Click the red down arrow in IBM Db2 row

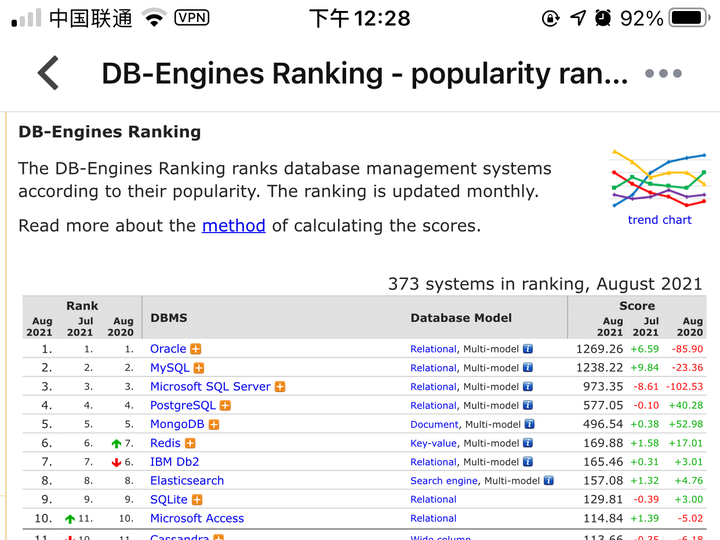pyautogui.click(x=116, y=462)
